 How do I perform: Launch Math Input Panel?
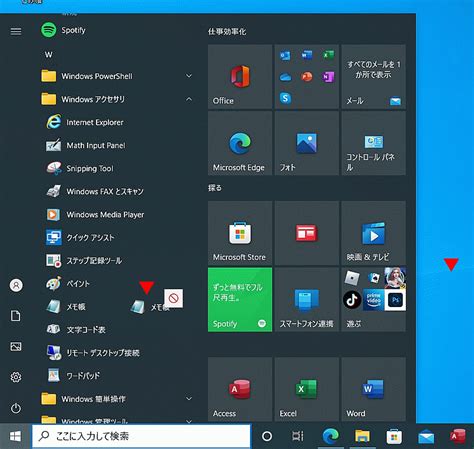pyautogui.click(x=117, y=145)
